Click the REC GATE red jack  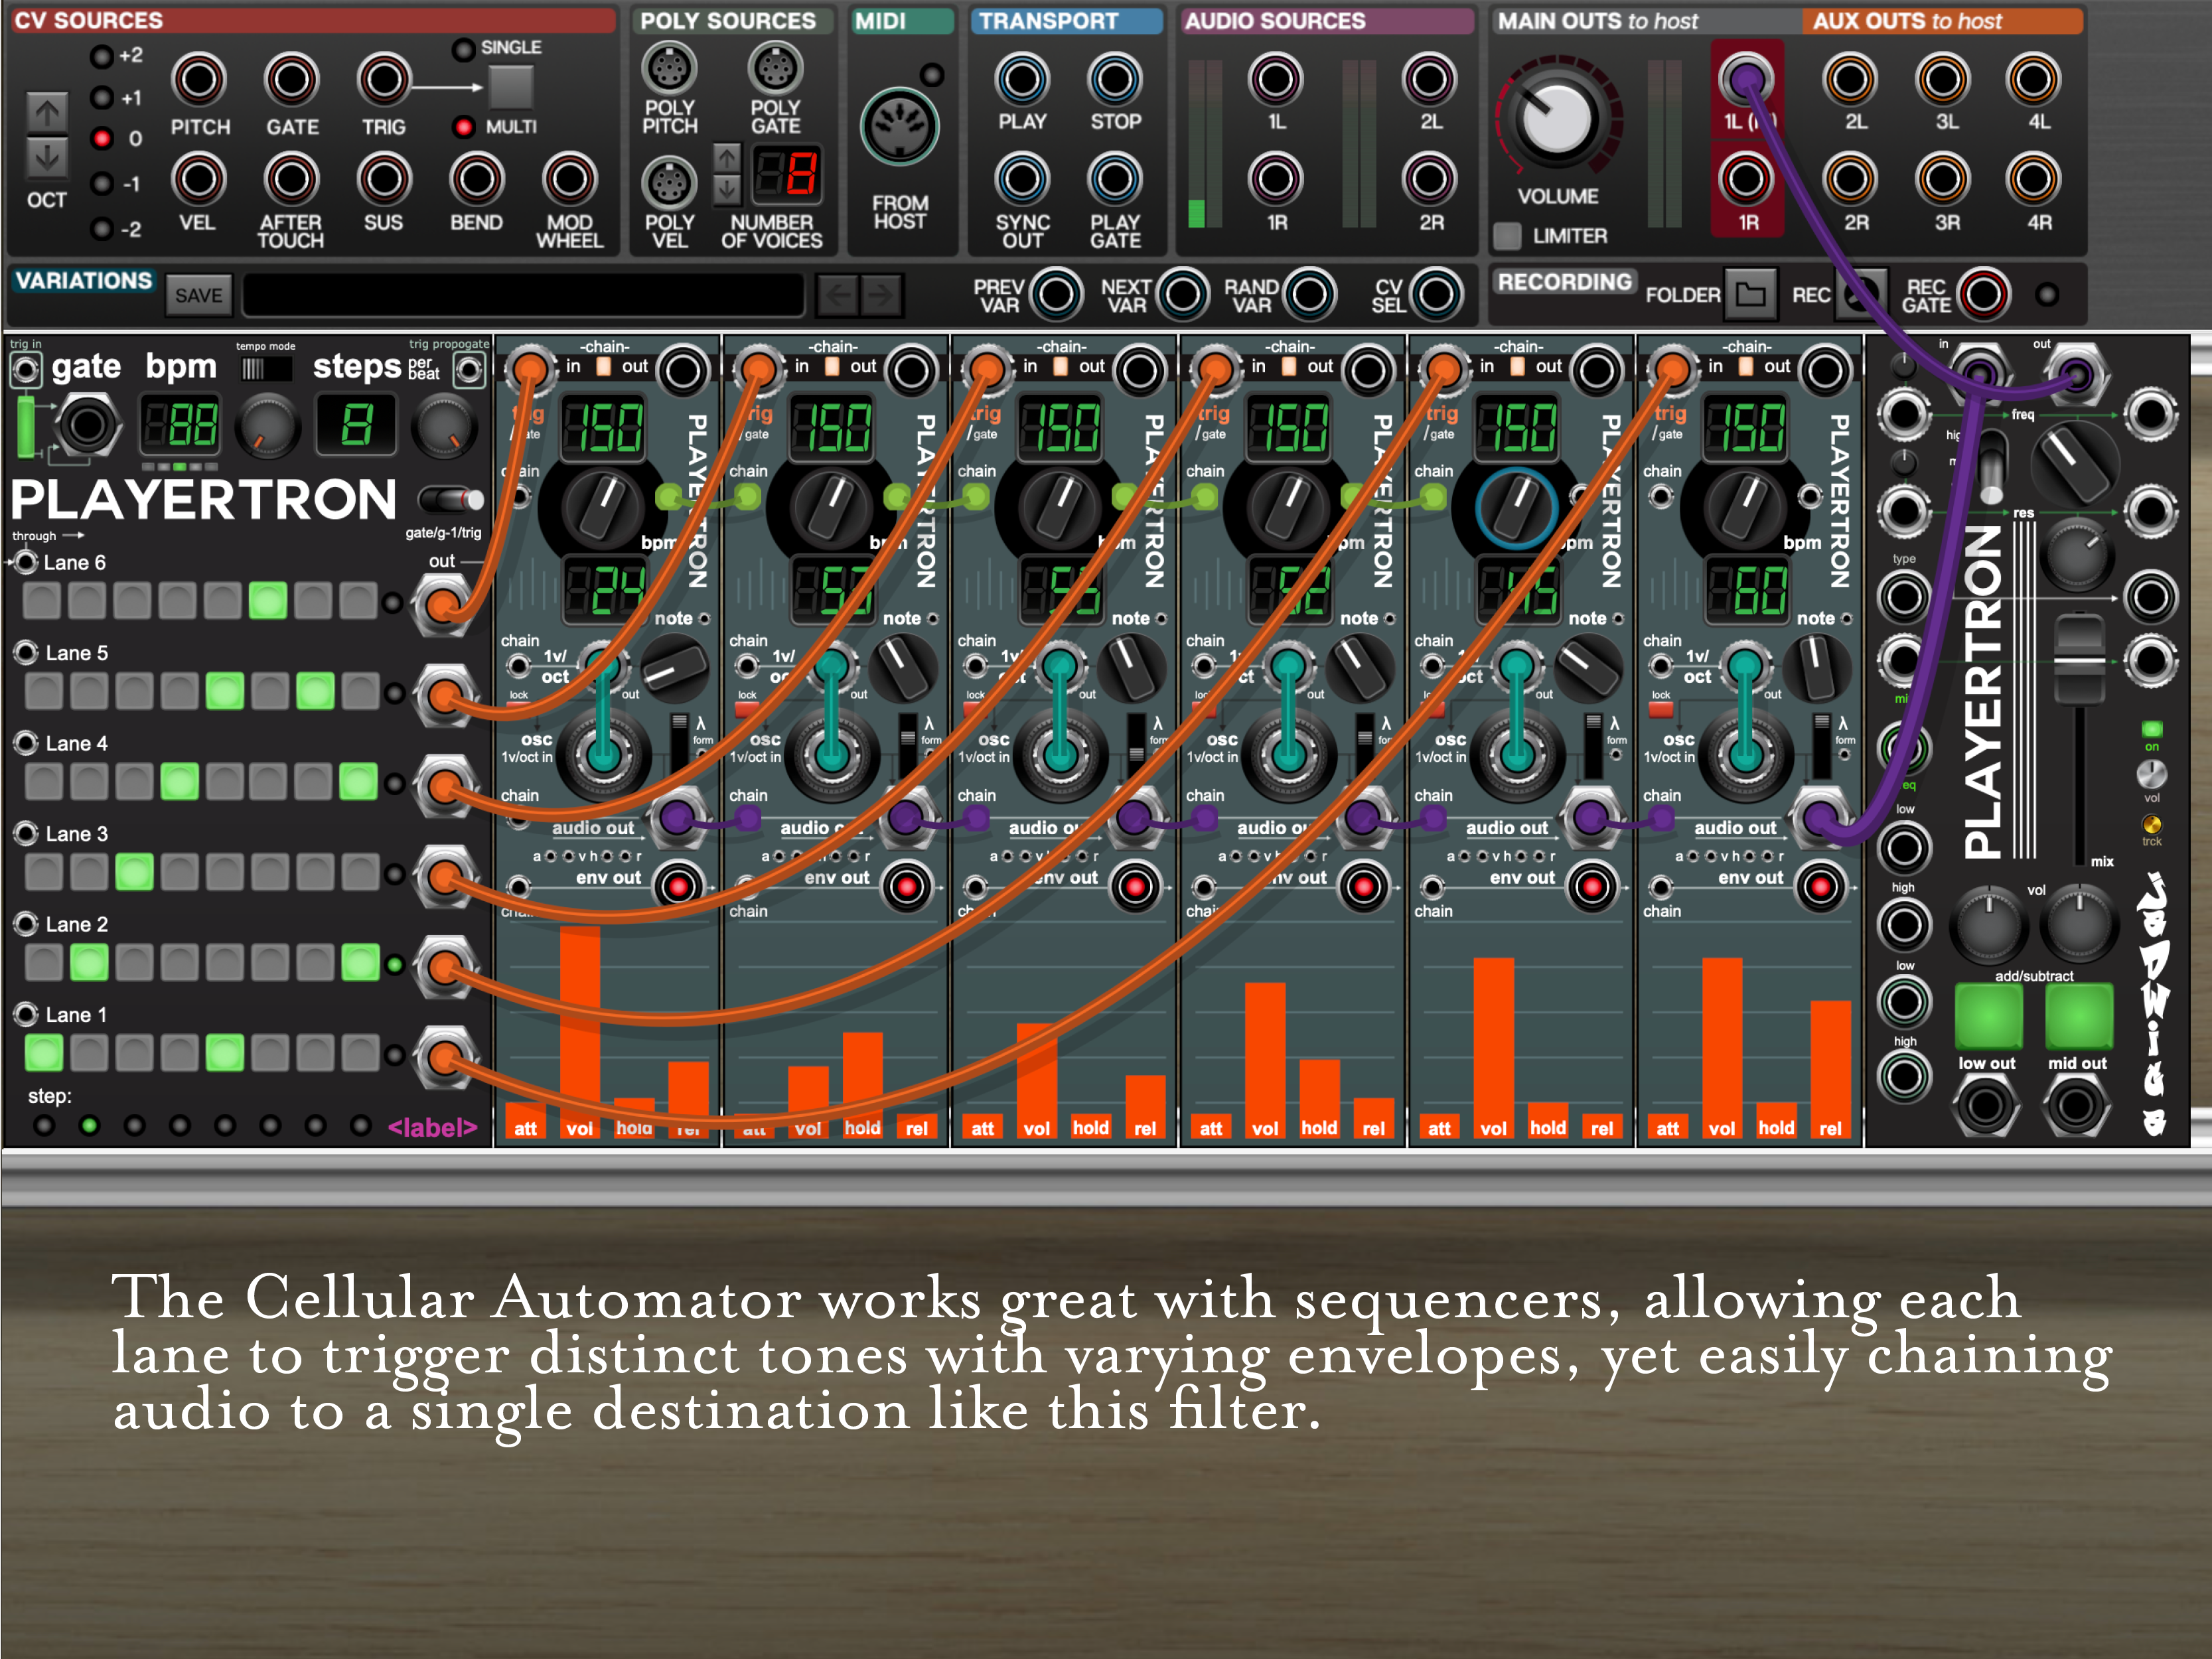[x=1983, y=294]
